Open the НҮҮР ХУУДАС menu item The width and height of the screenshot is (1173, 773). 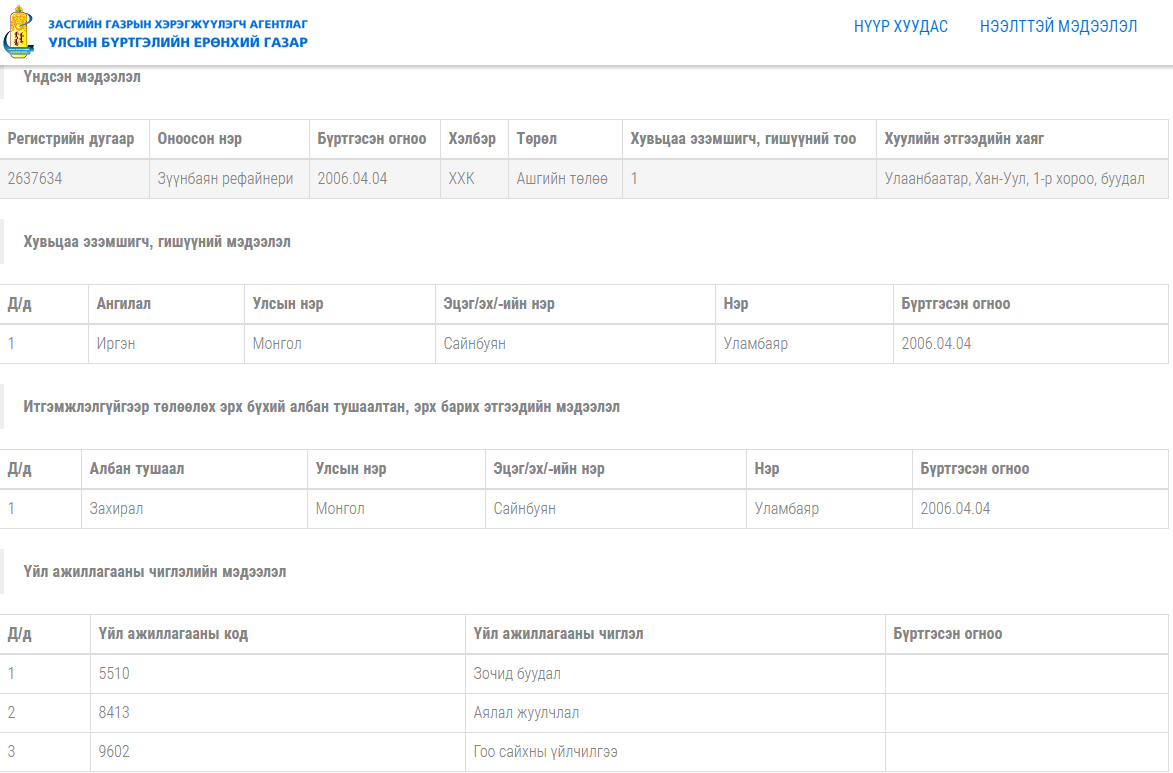(x=900, y=27)
